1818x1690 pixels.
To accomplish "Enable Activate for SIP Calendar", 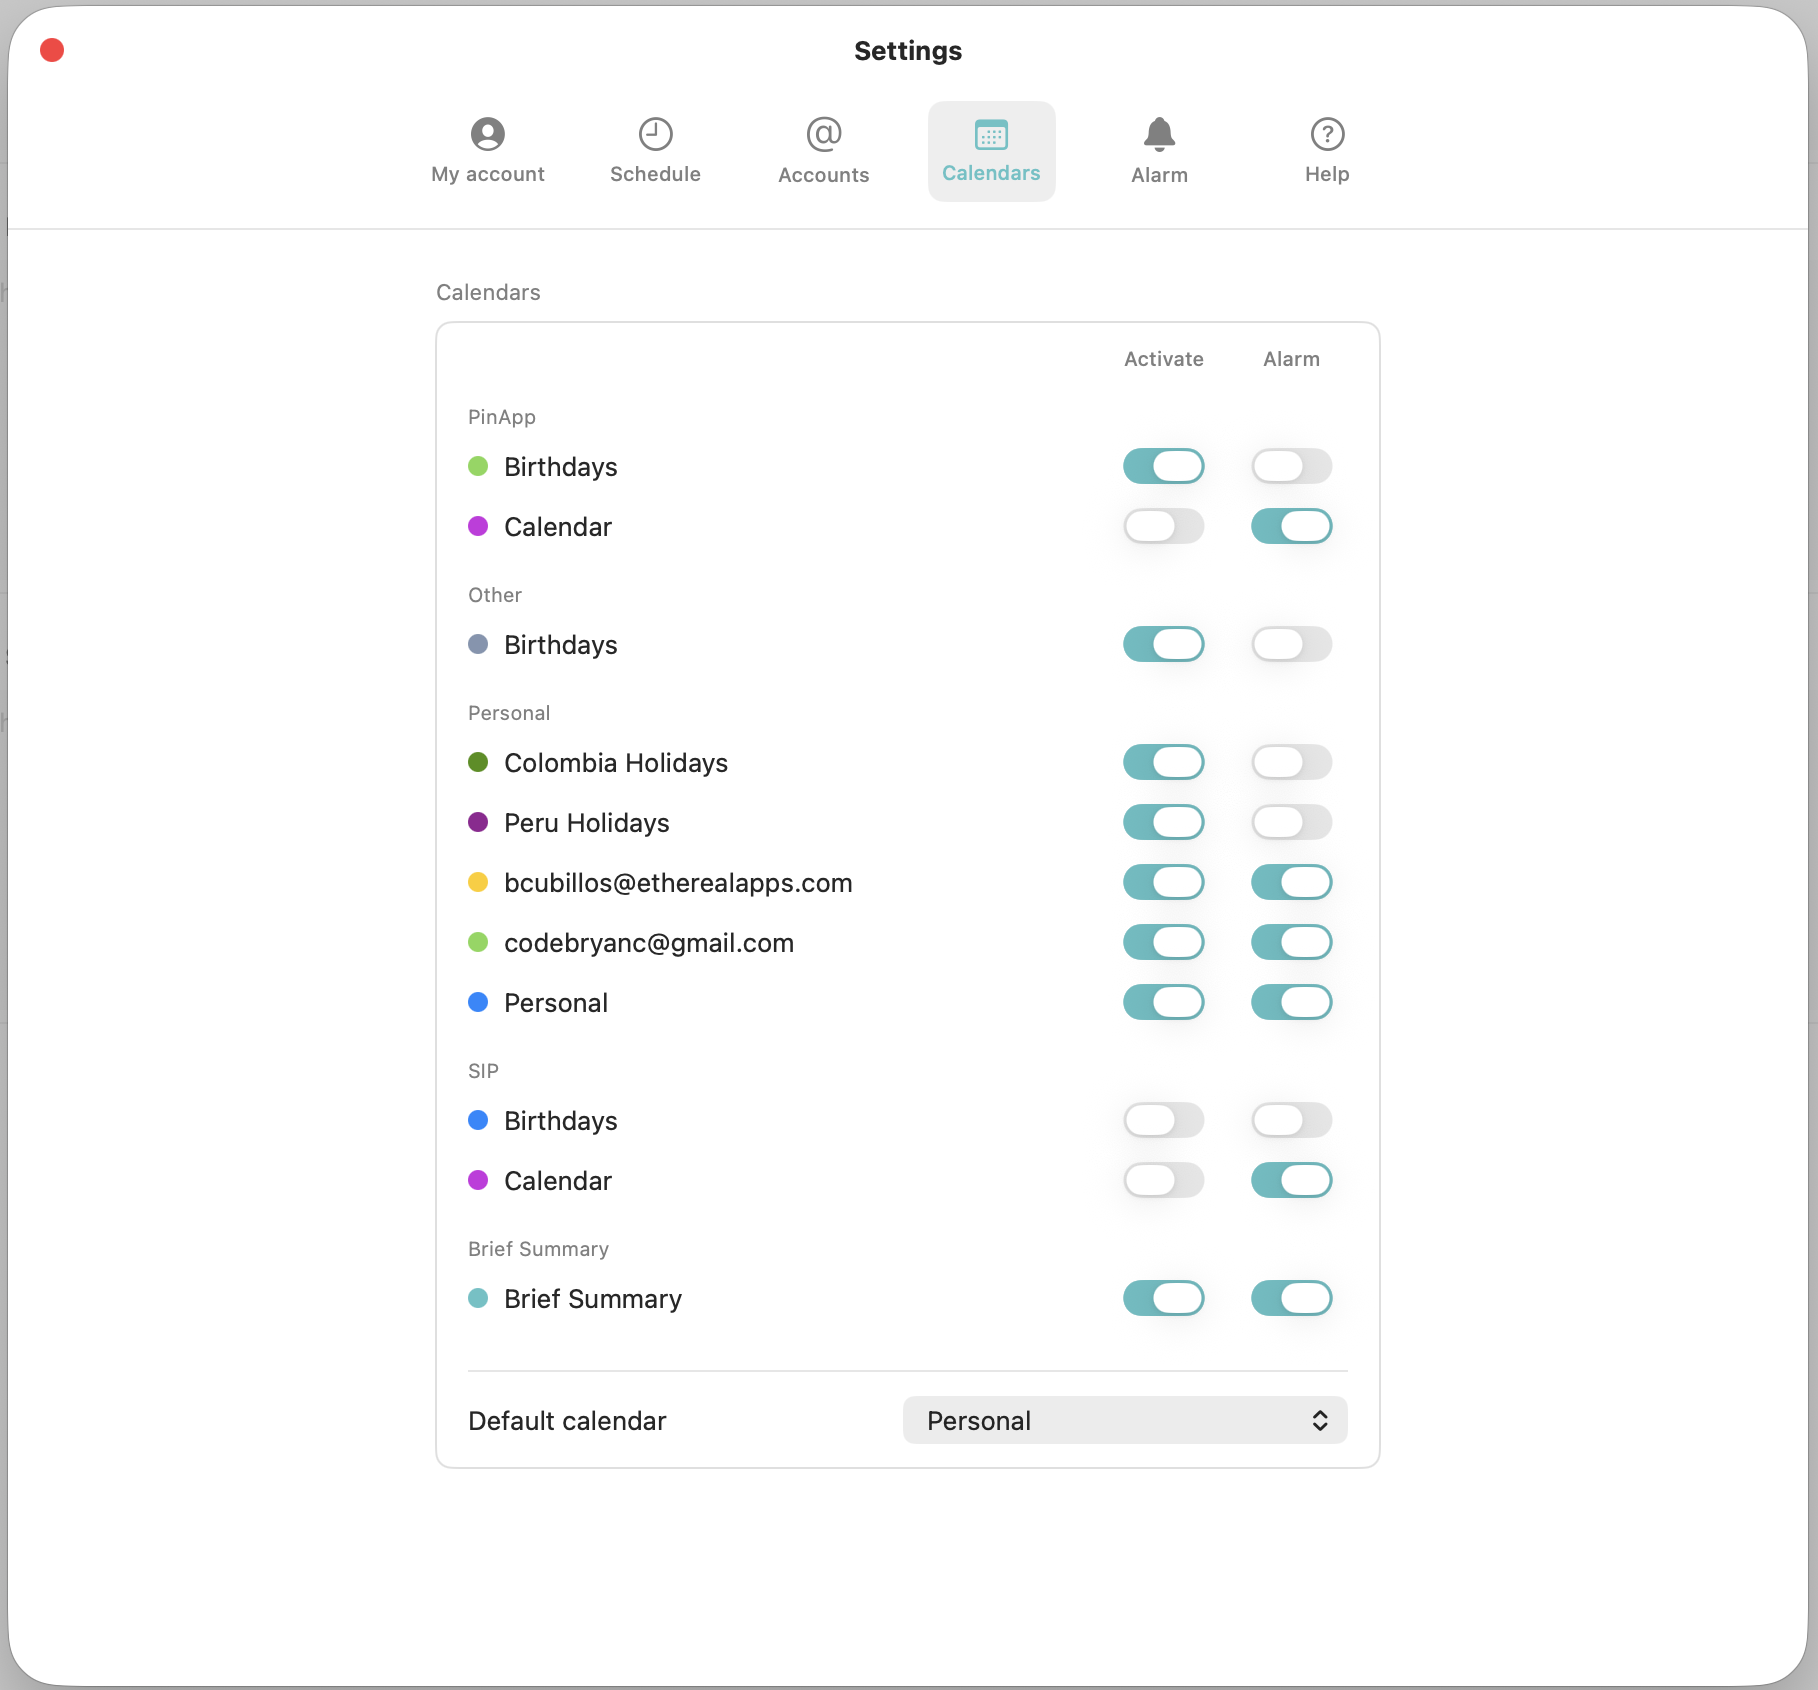I will tap(1164, 1180).
